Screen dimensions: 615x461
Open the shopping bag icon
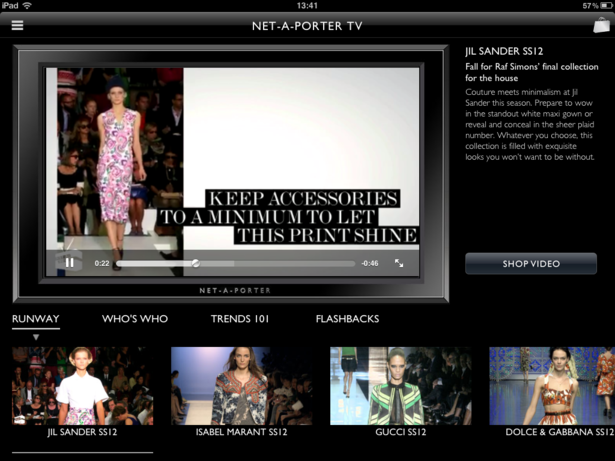point(601,25)
